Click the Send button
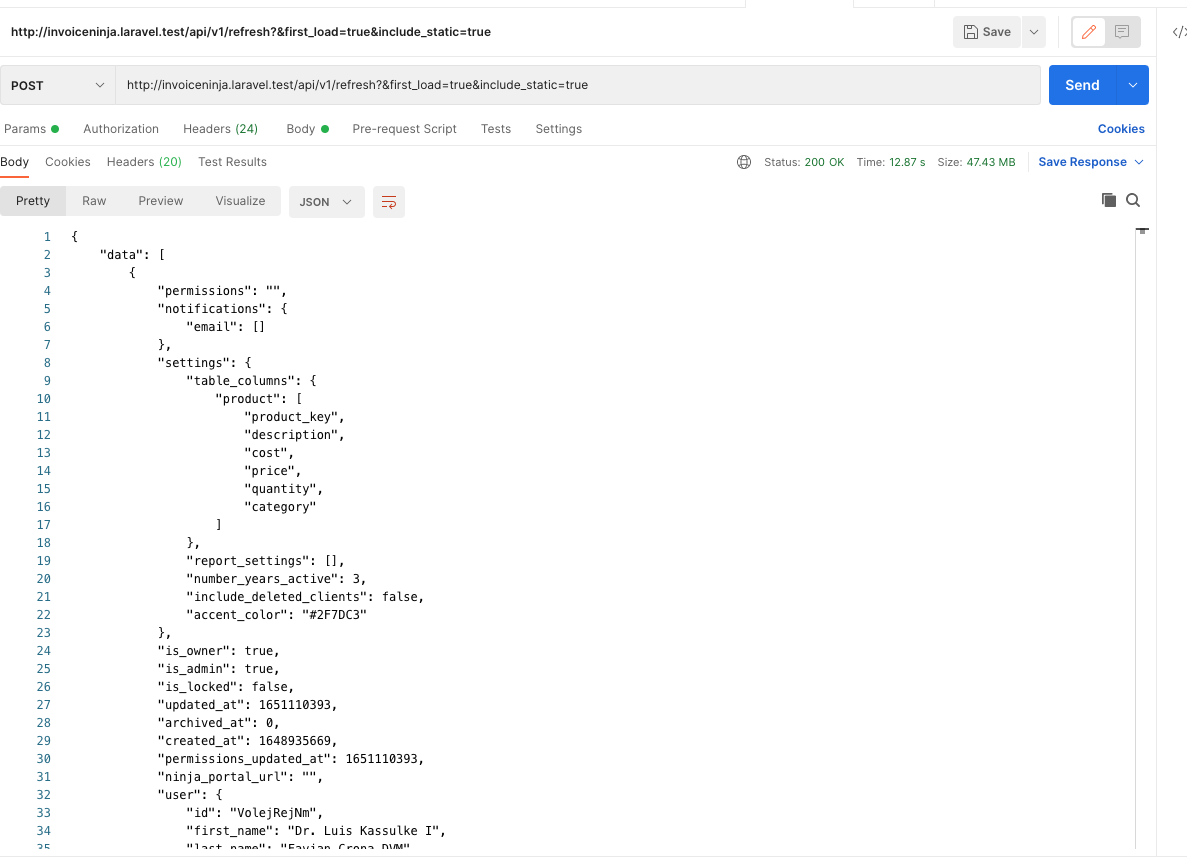Viewport: 1187px width, 862px height. point(1082,85)
